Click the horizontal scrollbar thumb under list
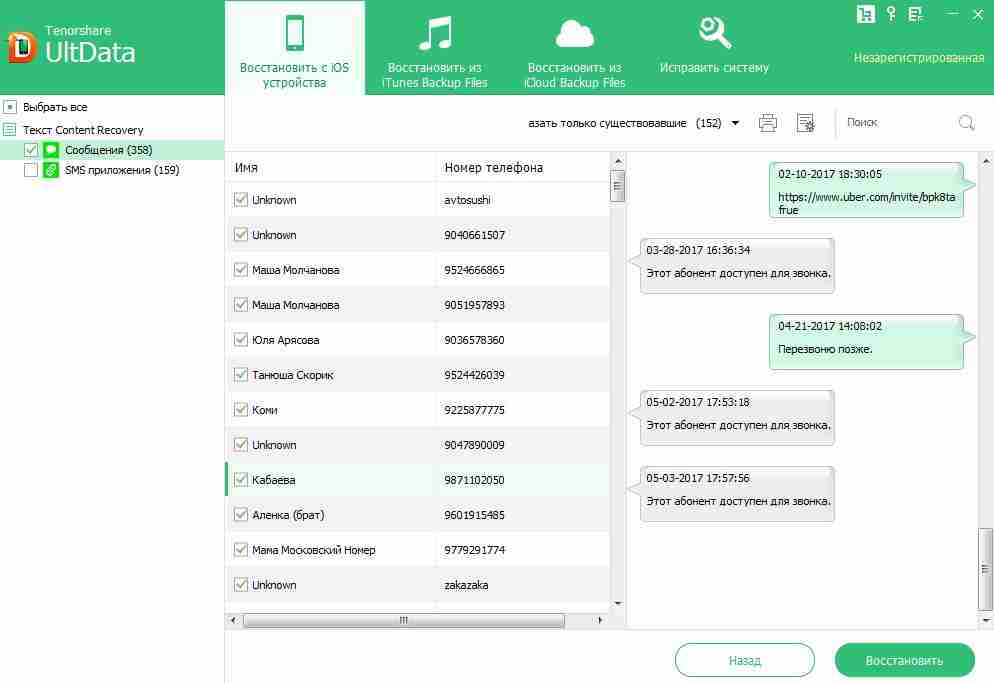 (403, 620)
